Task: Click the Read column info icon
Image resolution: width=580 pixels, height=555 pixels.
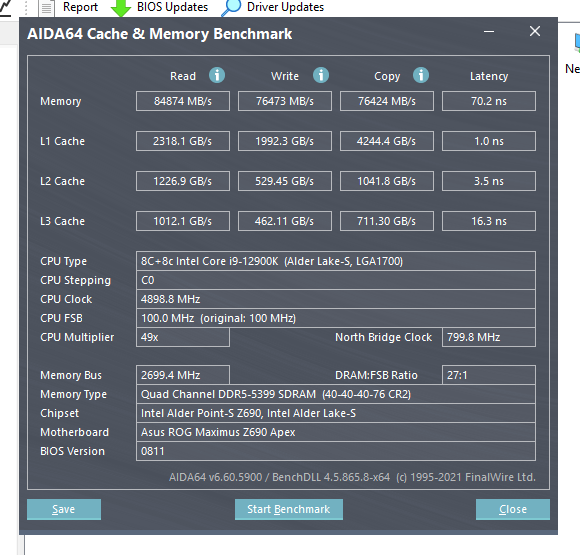Action: (x=217, y=75)
